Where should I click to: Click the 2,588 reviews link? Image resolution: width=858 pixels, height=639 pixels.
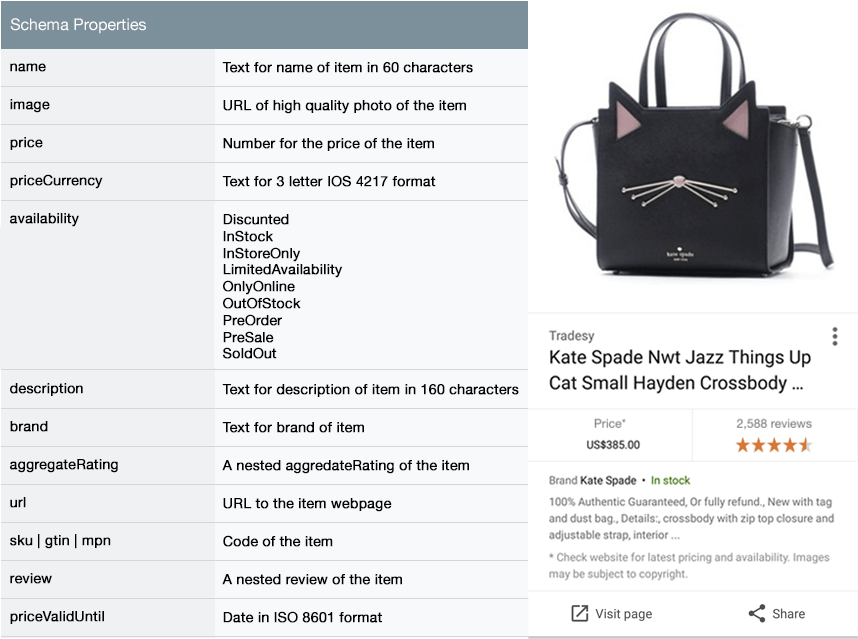(775, 423)
